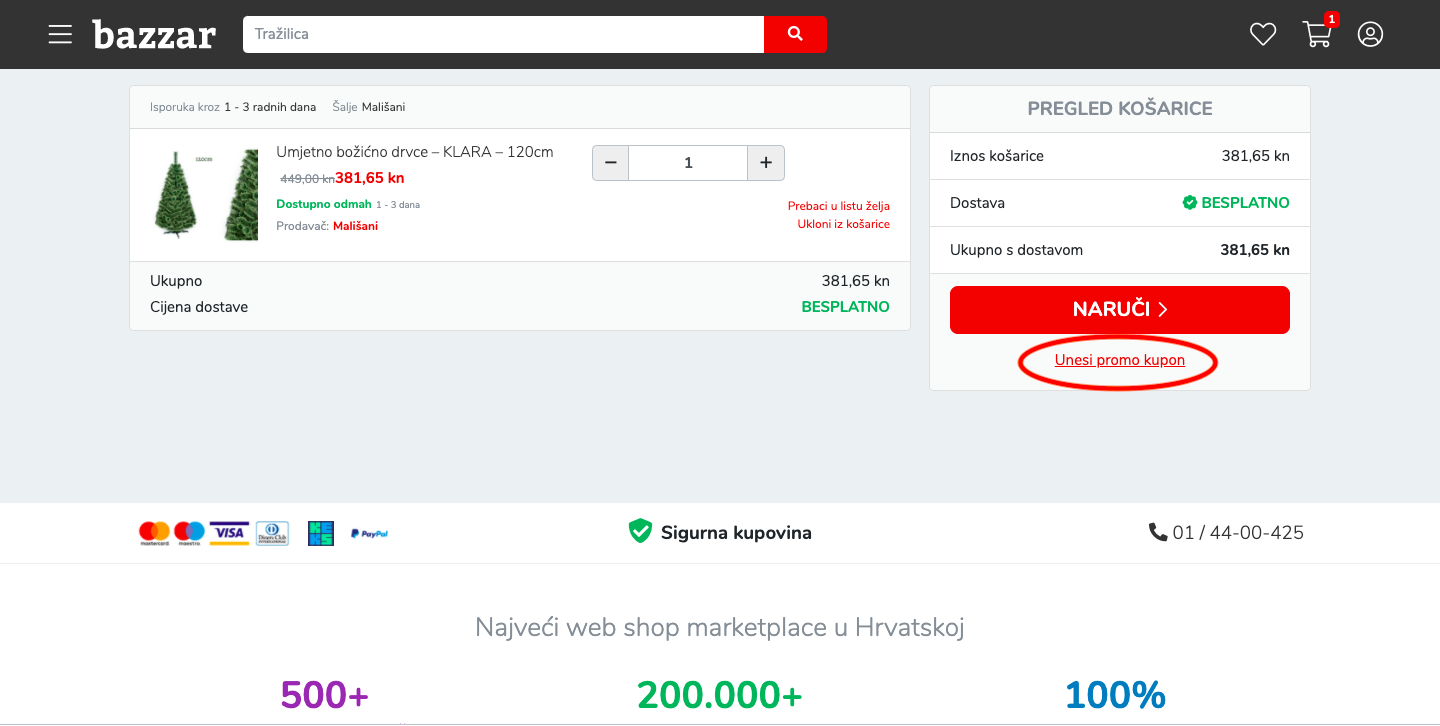Focus the Tražilica search field
This screenshot has height=726, width=1440.
(503, 34)
